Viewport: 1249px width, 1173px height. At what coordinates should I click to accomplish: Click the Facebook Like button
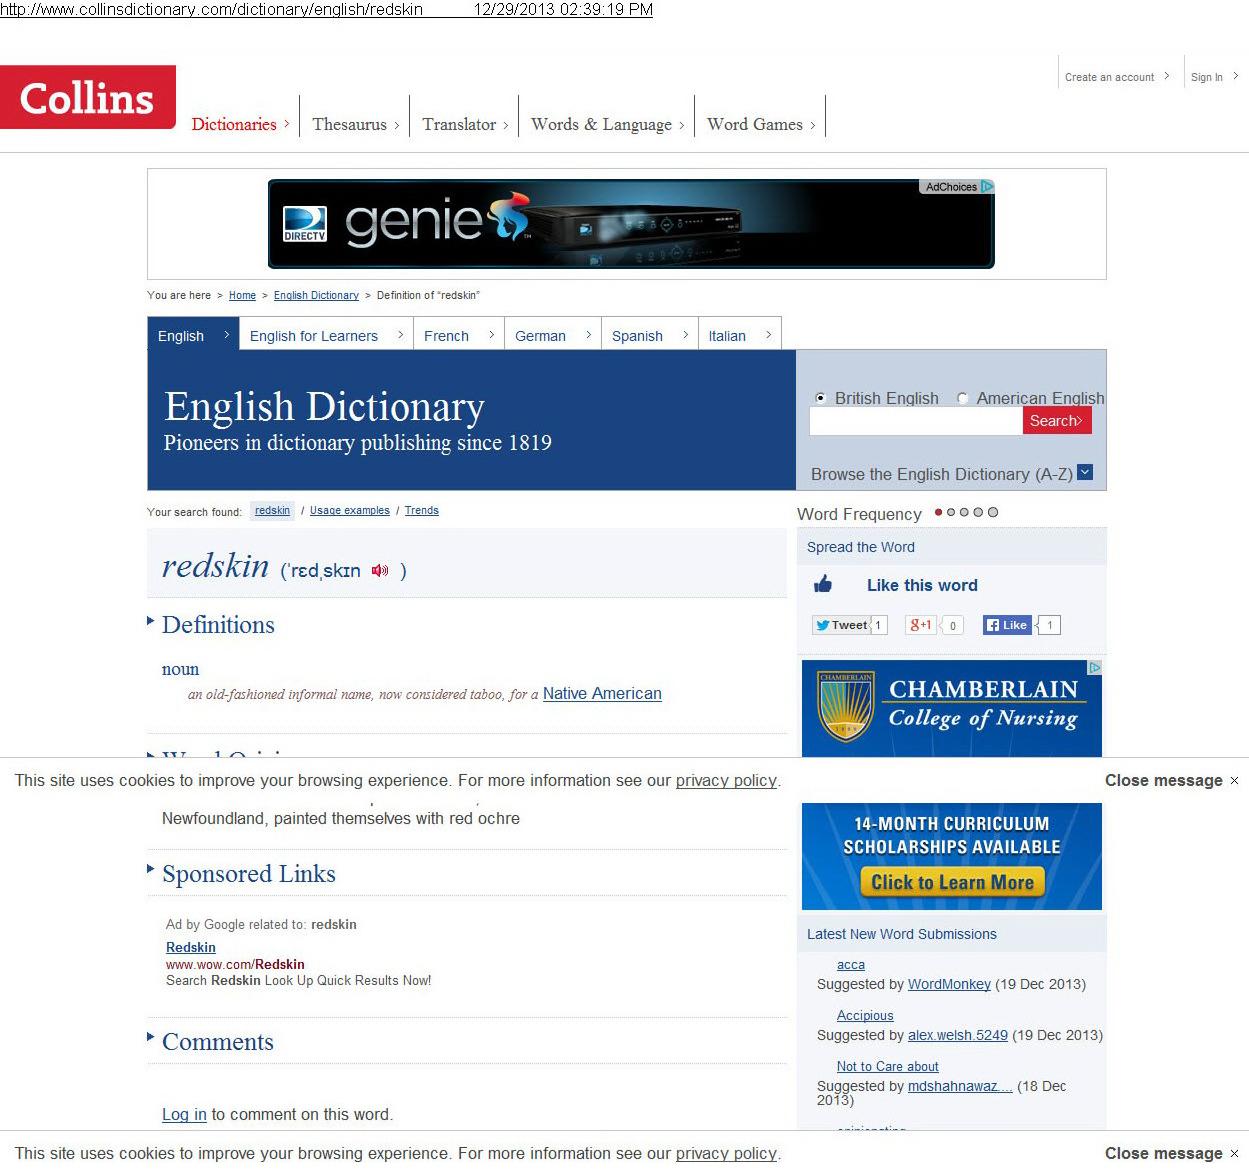click(1007, 625)
